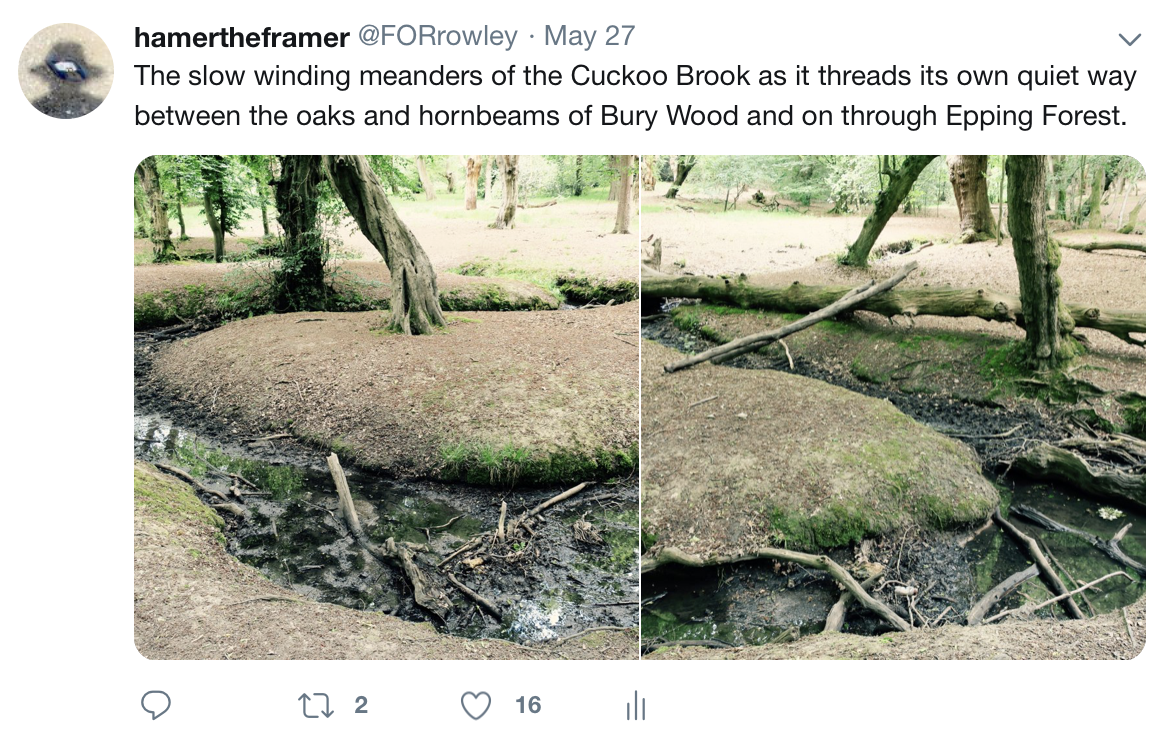Like the tweet with the heart icon

pos(476,706)
